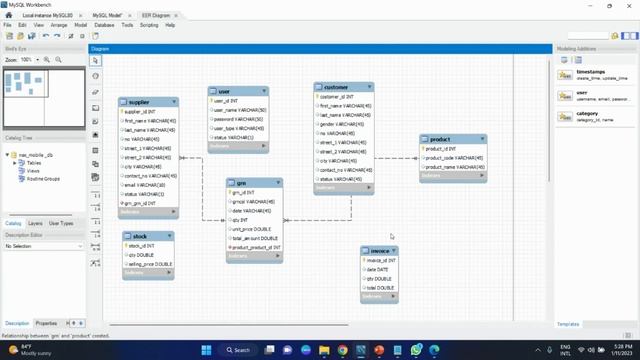Select the category template in Modeling Additions
The image size is (640, 360).
pyautogui.click(x=596, y=116)
